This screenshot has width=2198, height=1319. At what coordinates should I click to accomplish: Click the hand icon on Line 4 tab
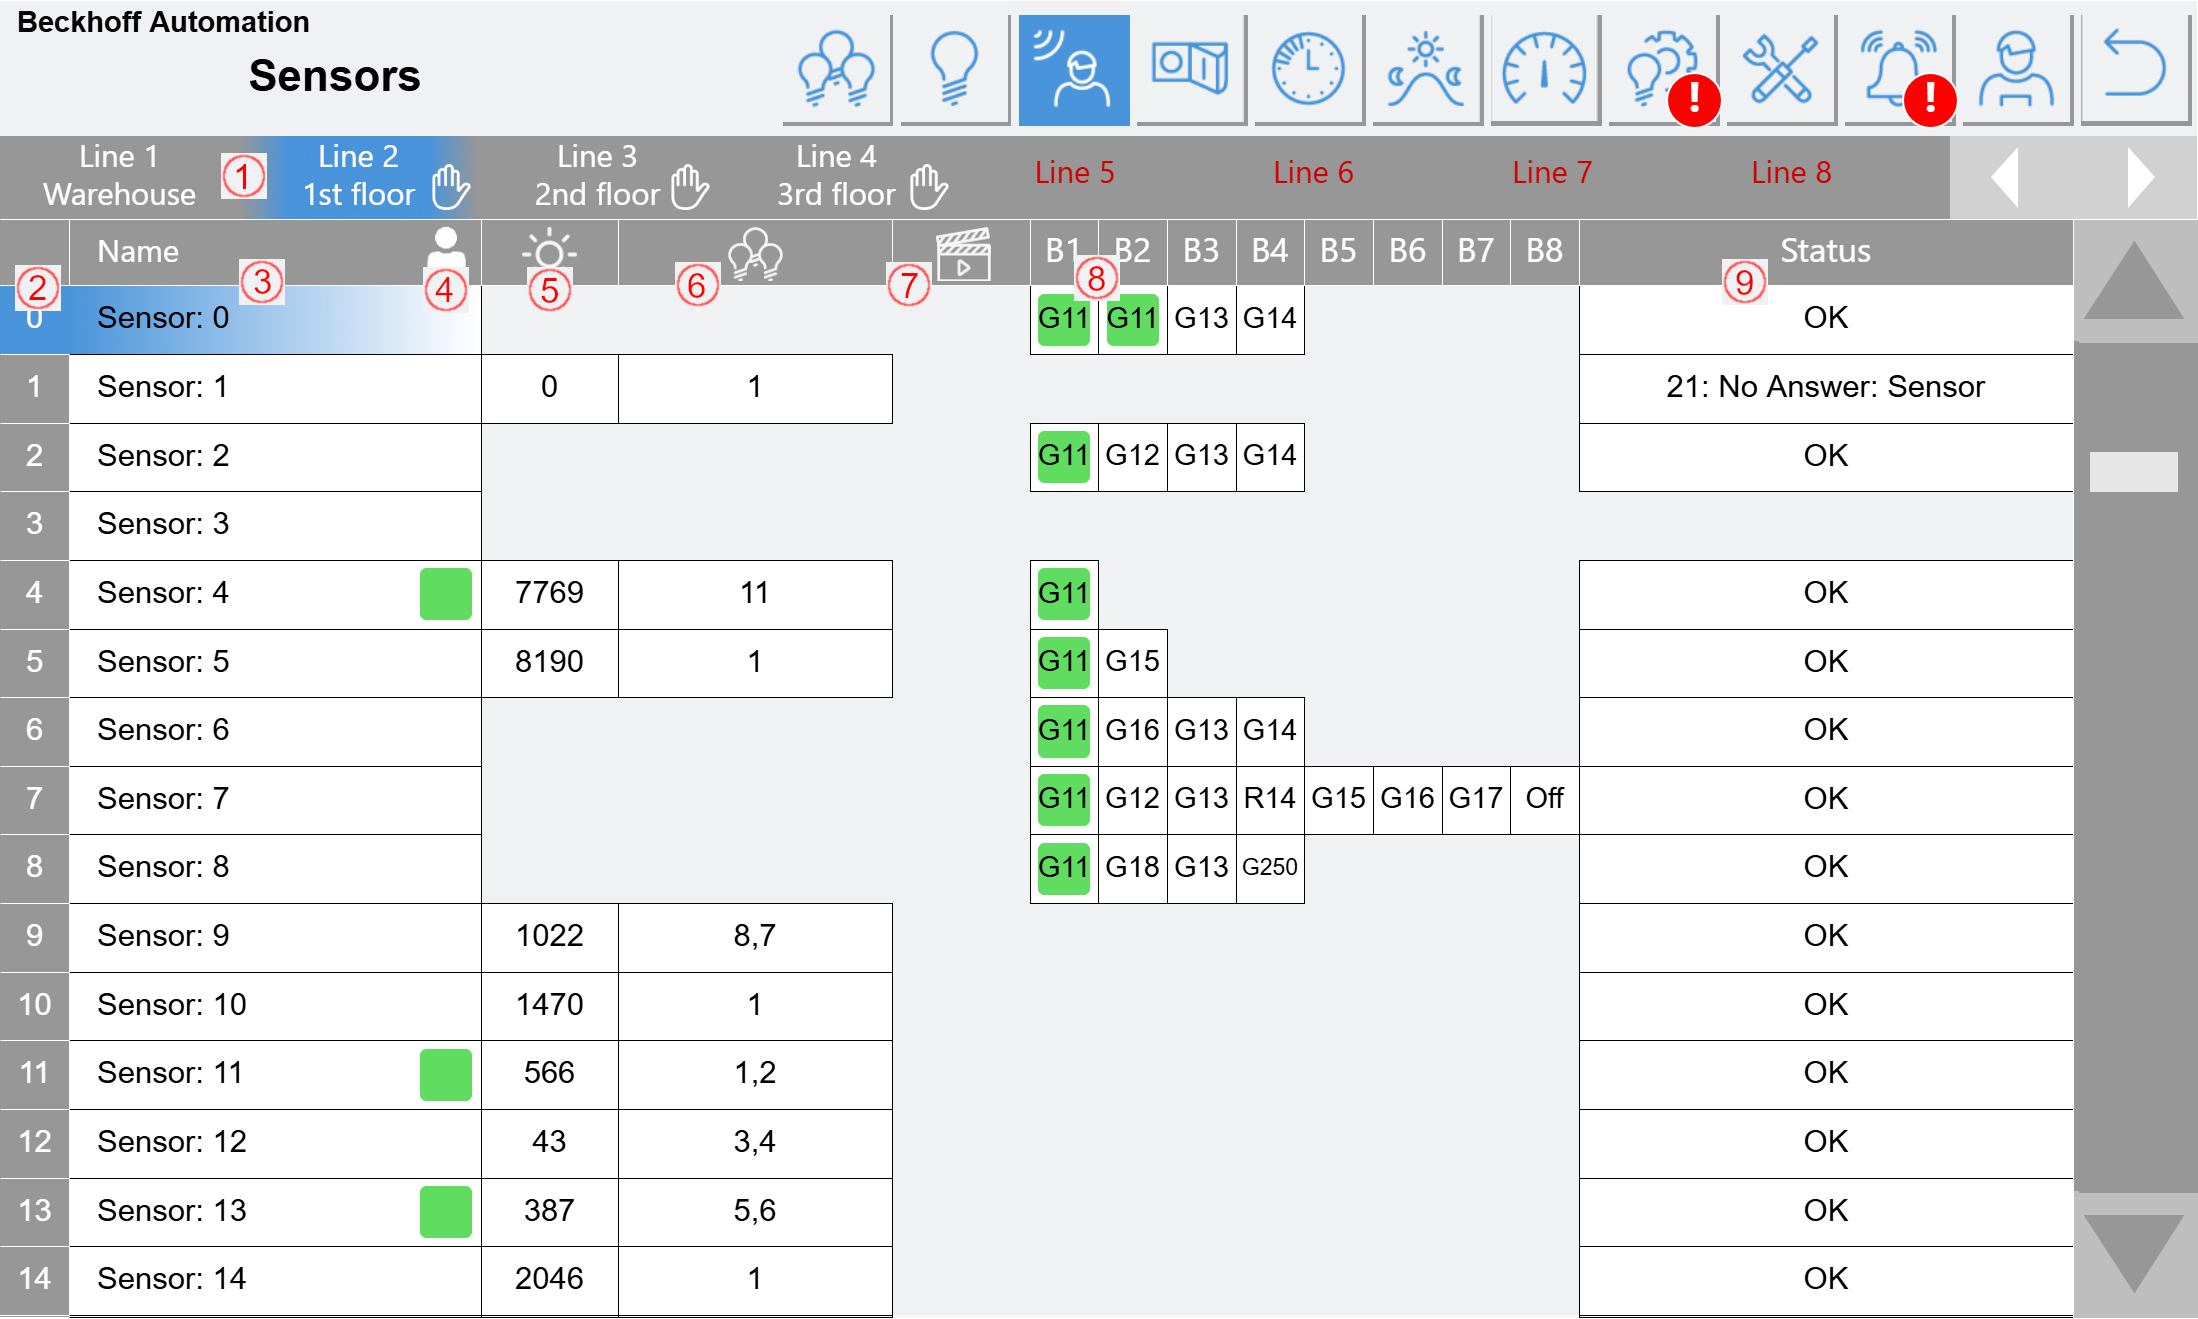(929, 186)
